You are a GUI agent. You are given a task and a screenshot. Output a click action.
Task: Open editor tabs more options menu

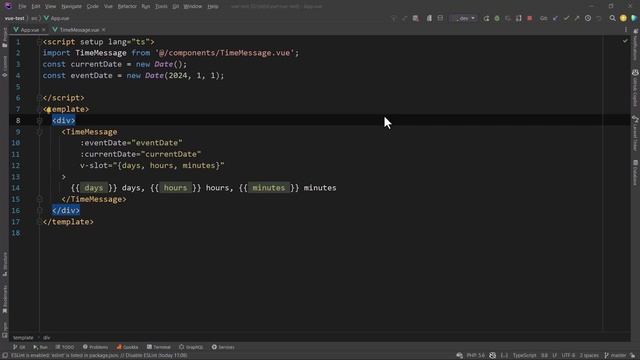(x=626, y=30)
